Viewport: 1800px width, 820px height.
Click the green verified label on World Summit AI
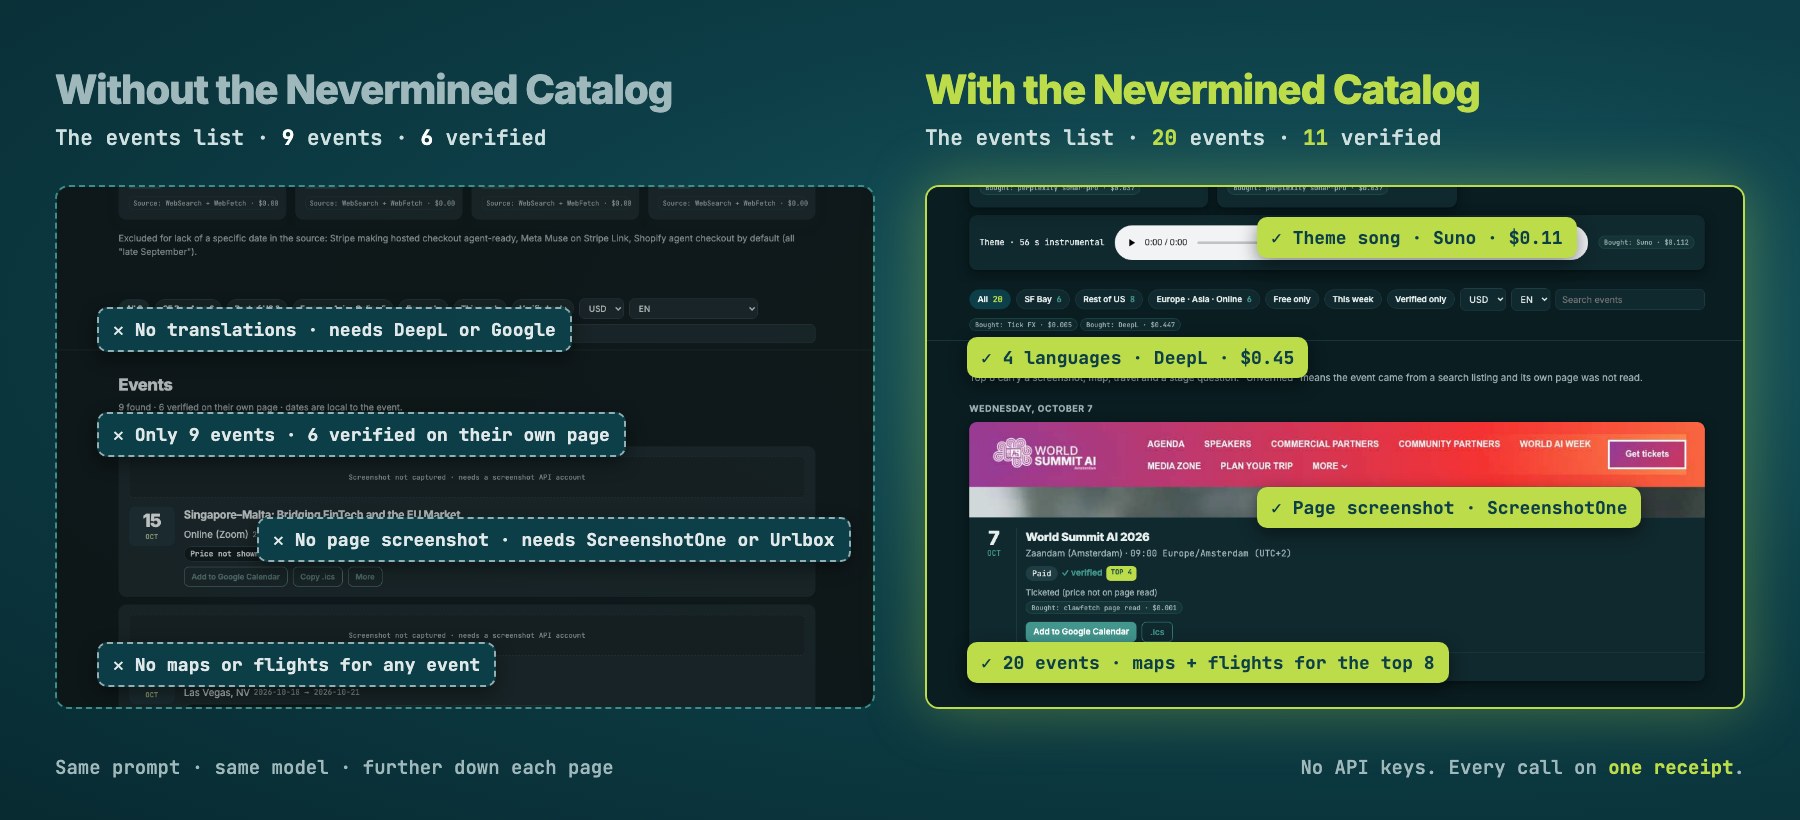(1082, 573)
